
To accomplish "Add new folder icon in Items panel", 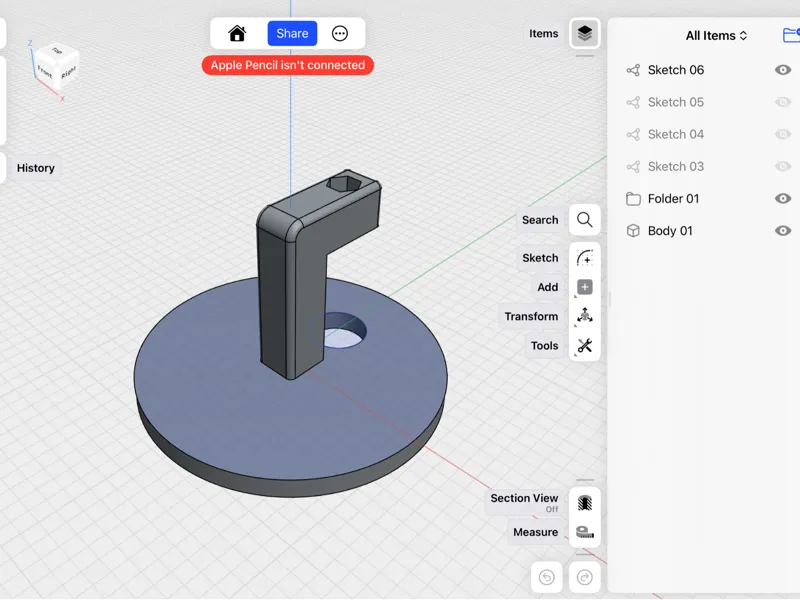I will (x=791, y=35).
